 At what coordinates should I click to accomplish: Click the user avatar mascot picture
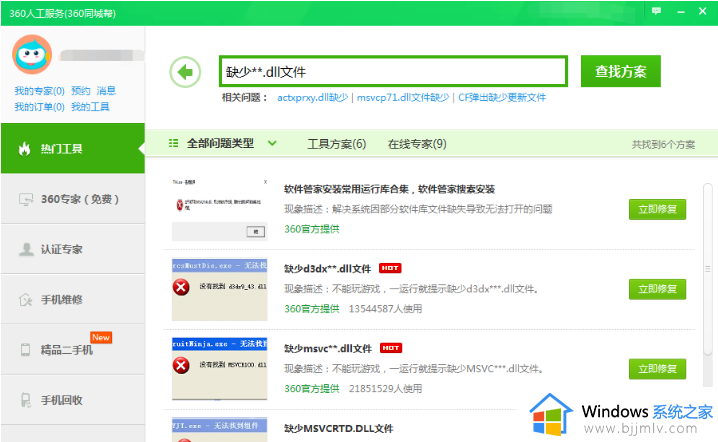click(x=32, y=55)
